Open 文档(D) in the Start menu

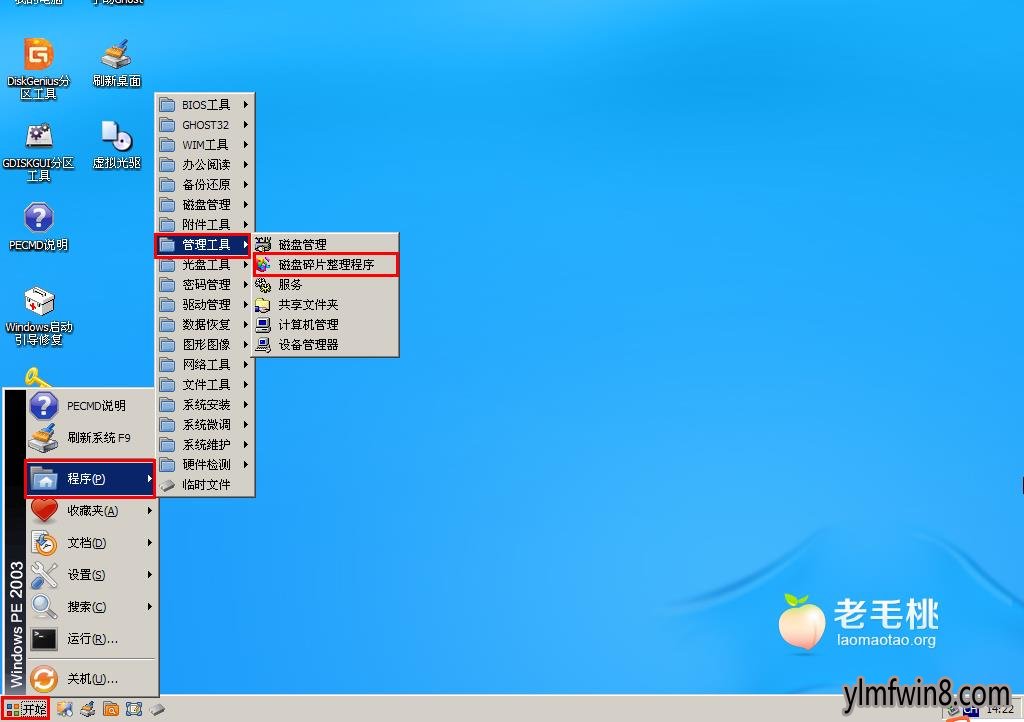91,542
